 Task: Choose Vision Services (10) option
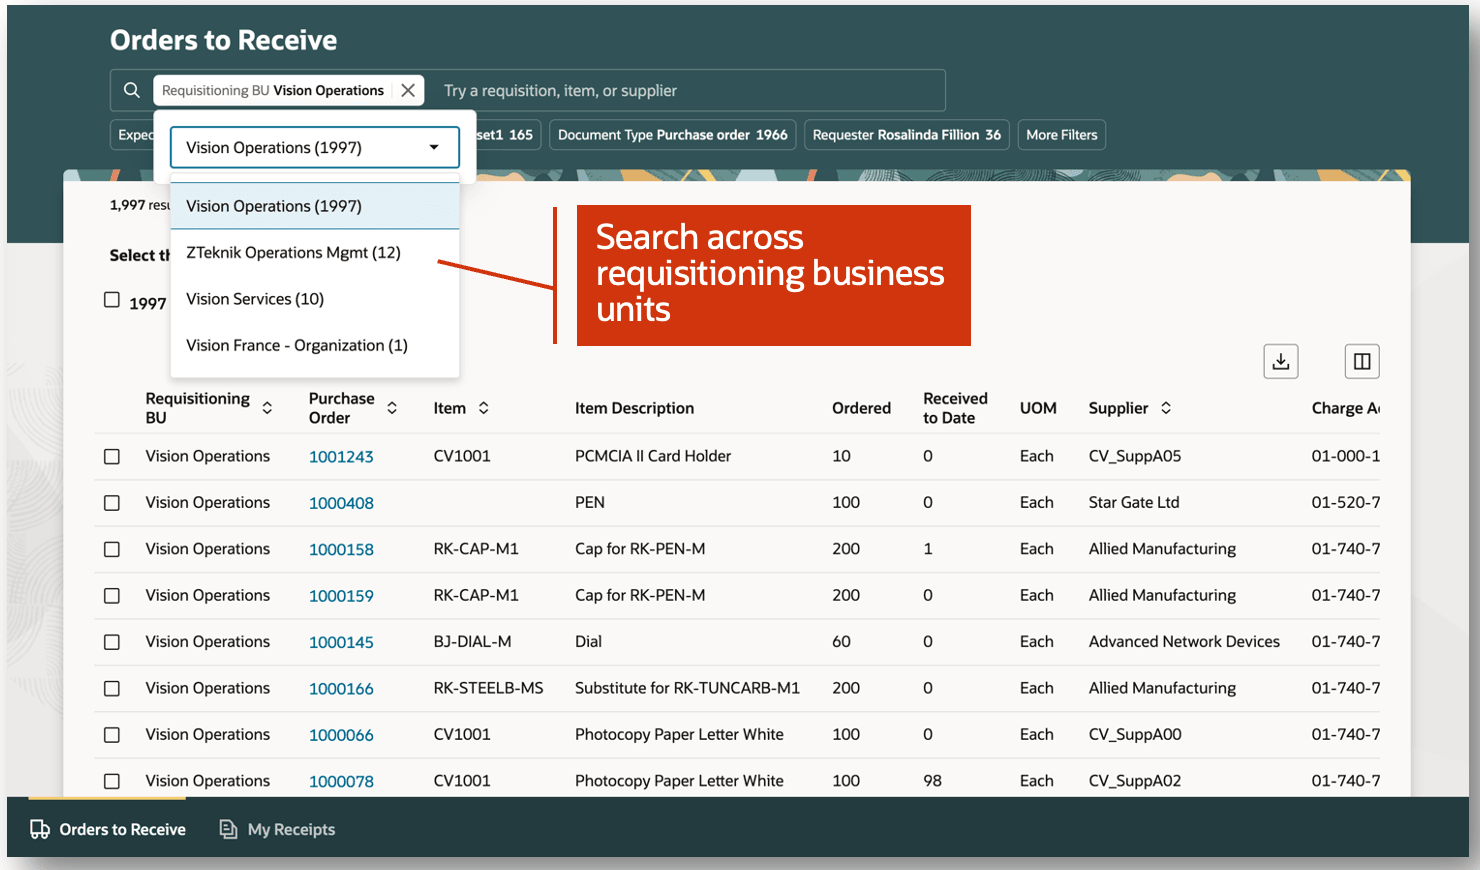point(315,299)
